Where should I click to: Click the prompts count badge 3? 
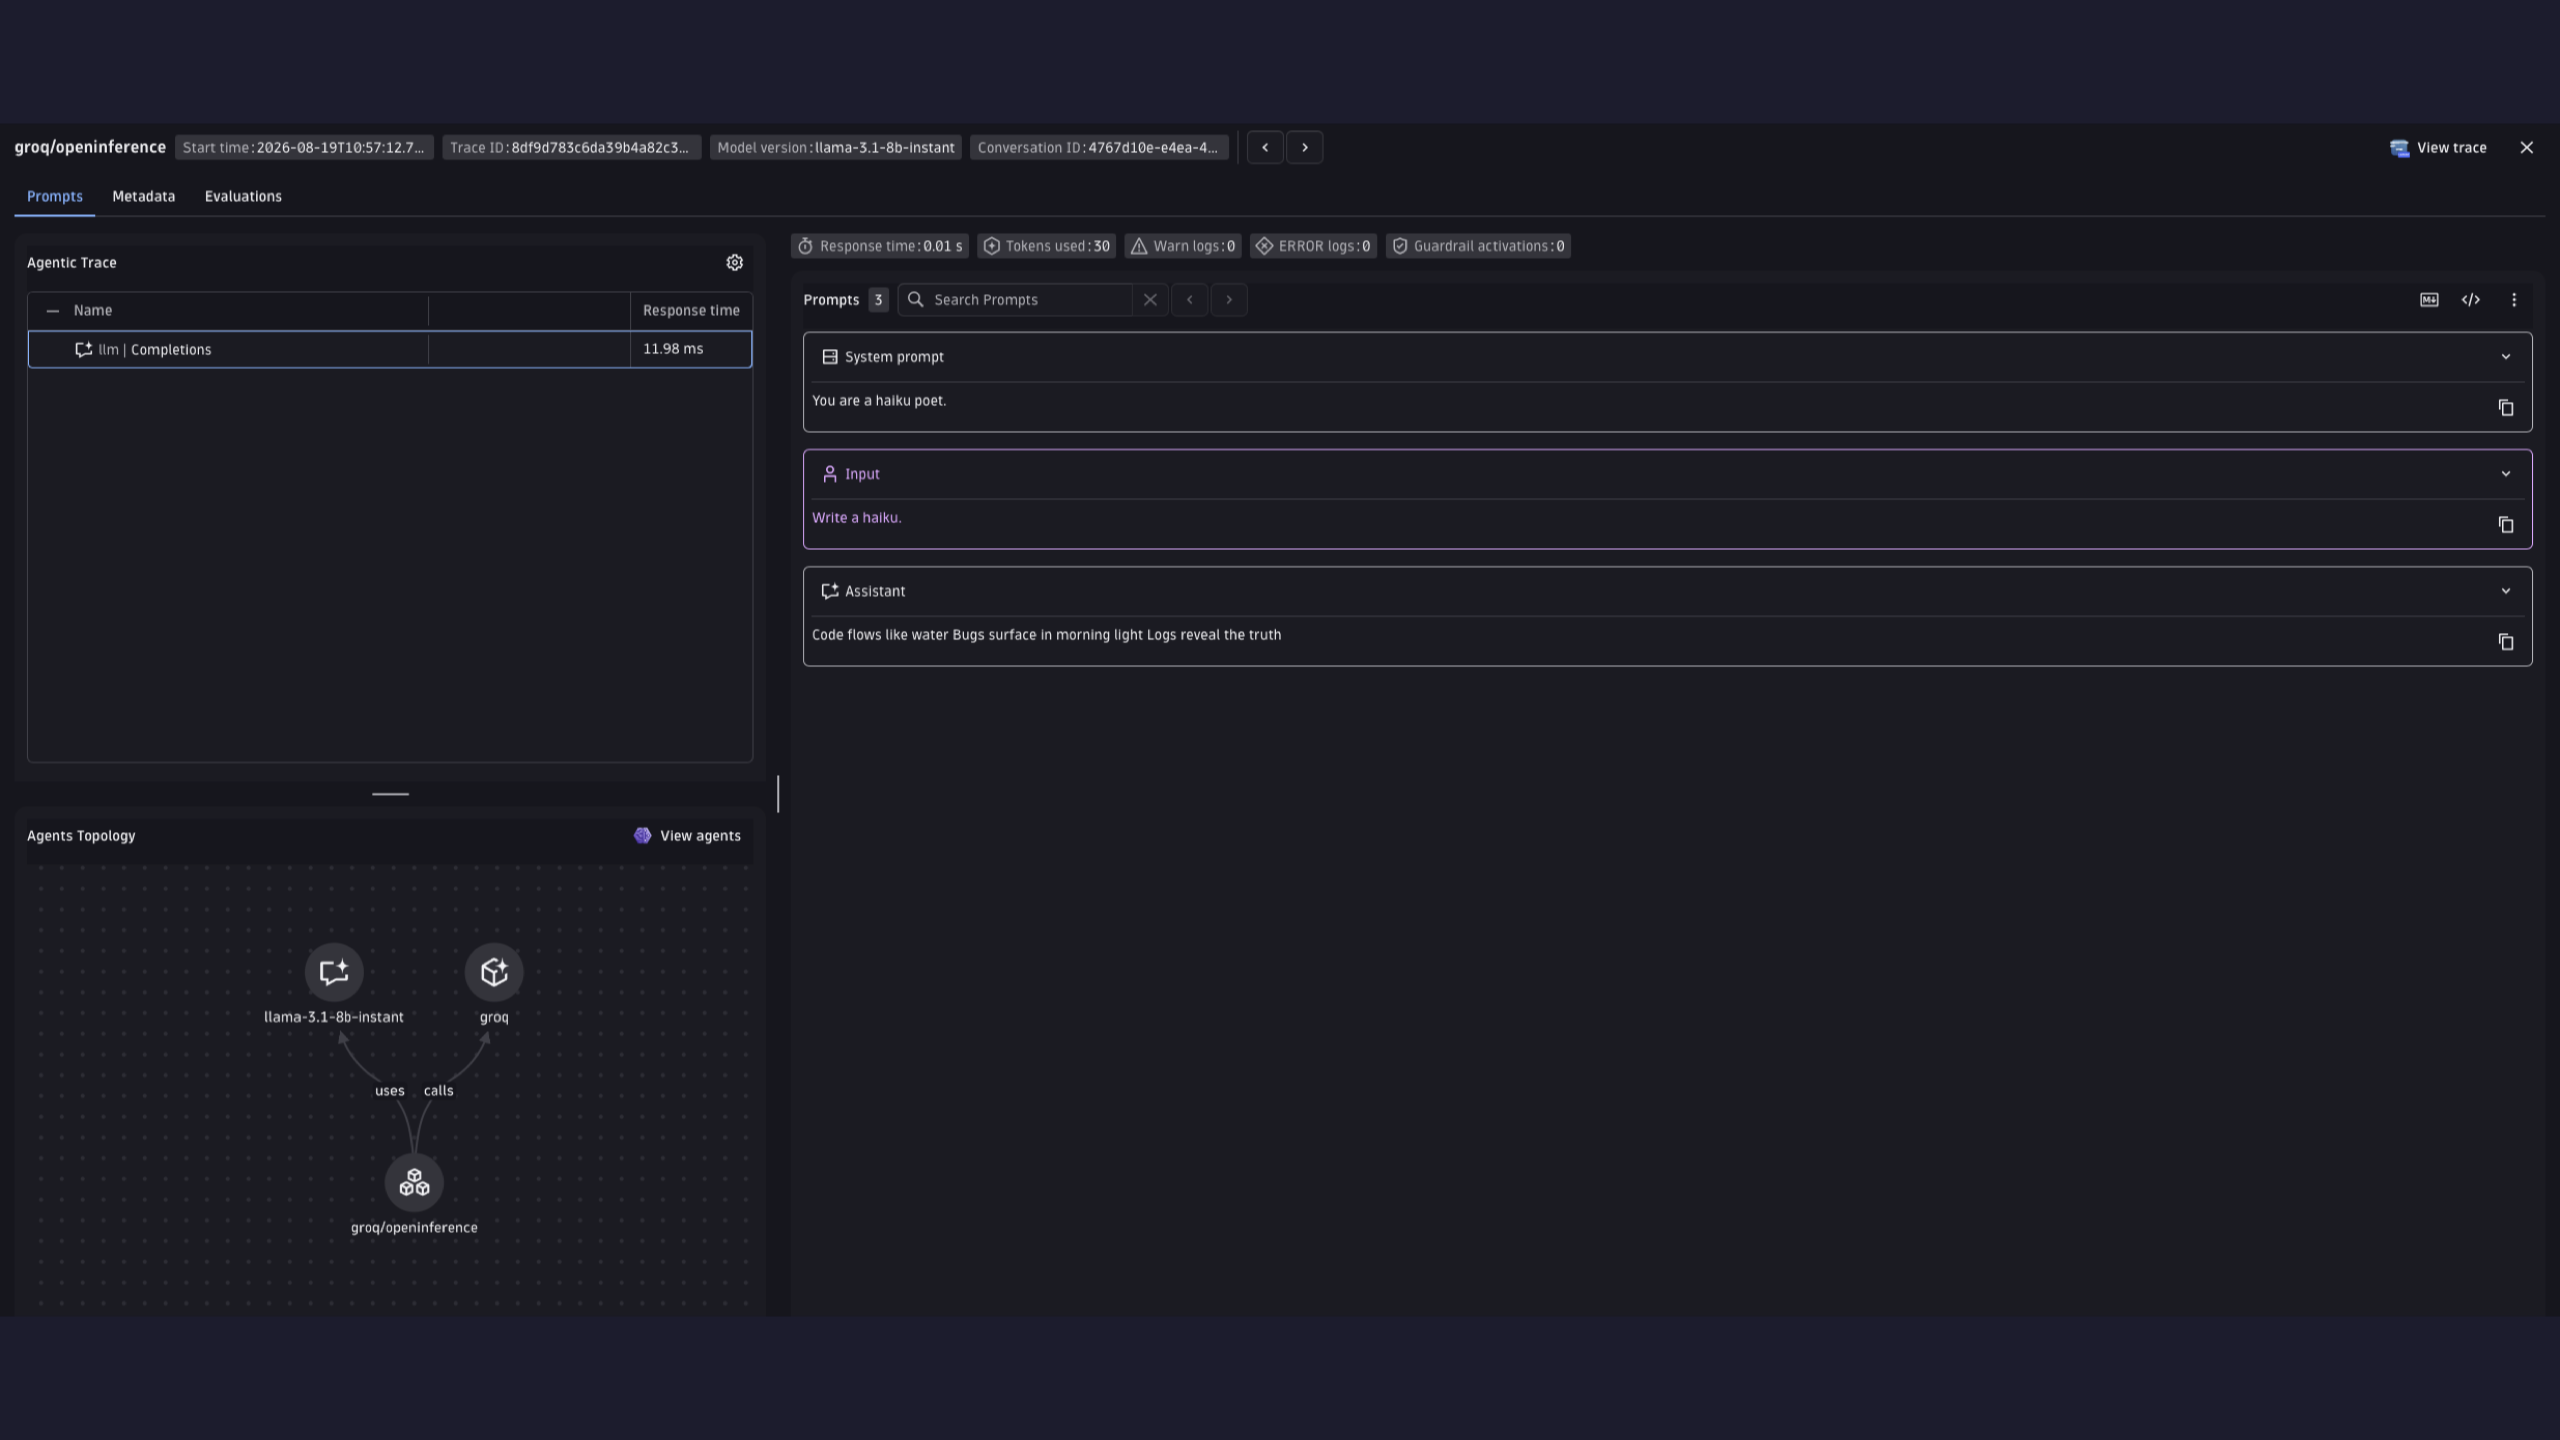pyautogui.click(x=878, y=300)
